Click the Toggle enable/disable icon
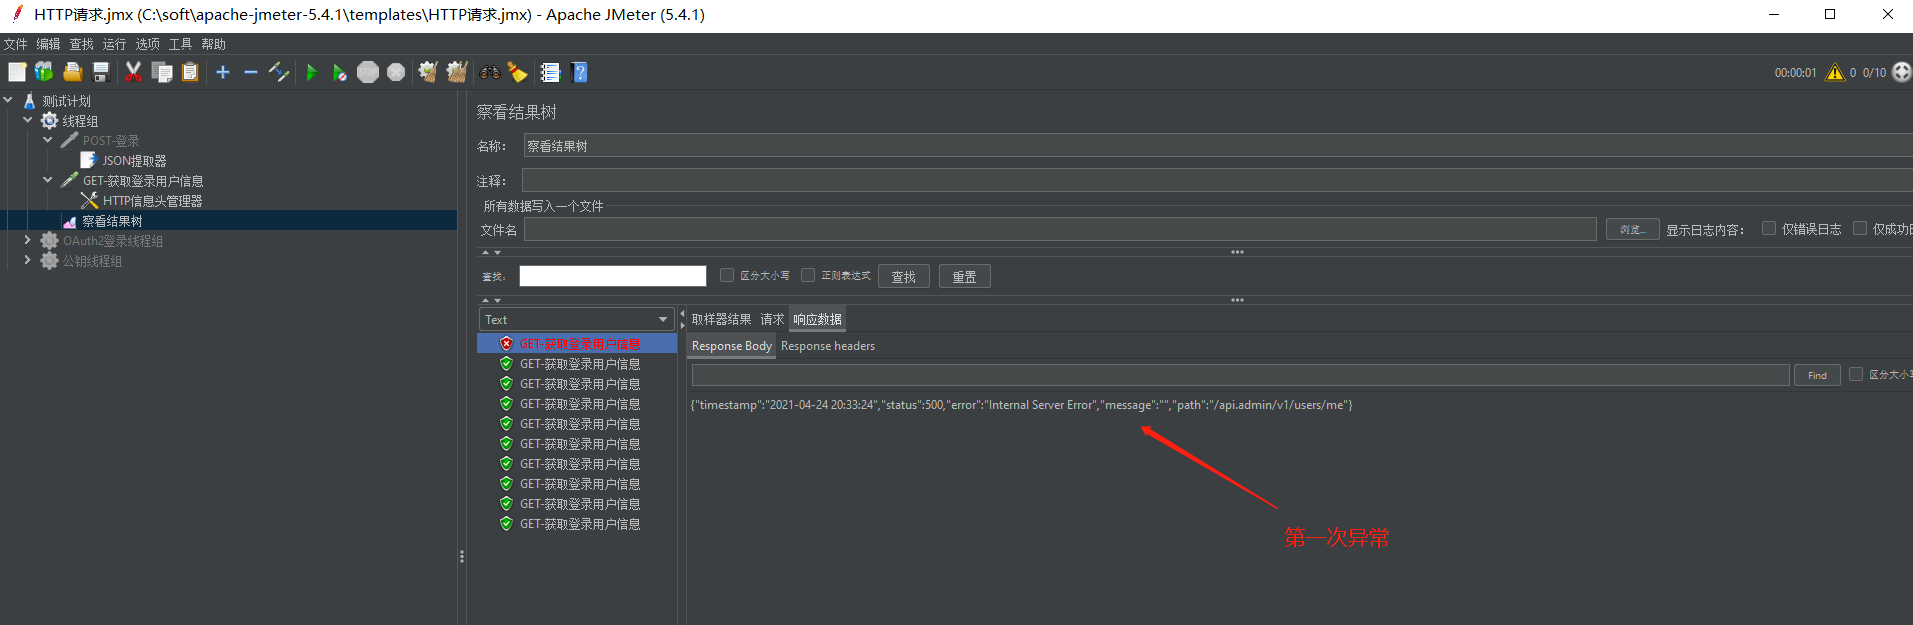Viewport: 1913px width, 625px height. (279, 72)
